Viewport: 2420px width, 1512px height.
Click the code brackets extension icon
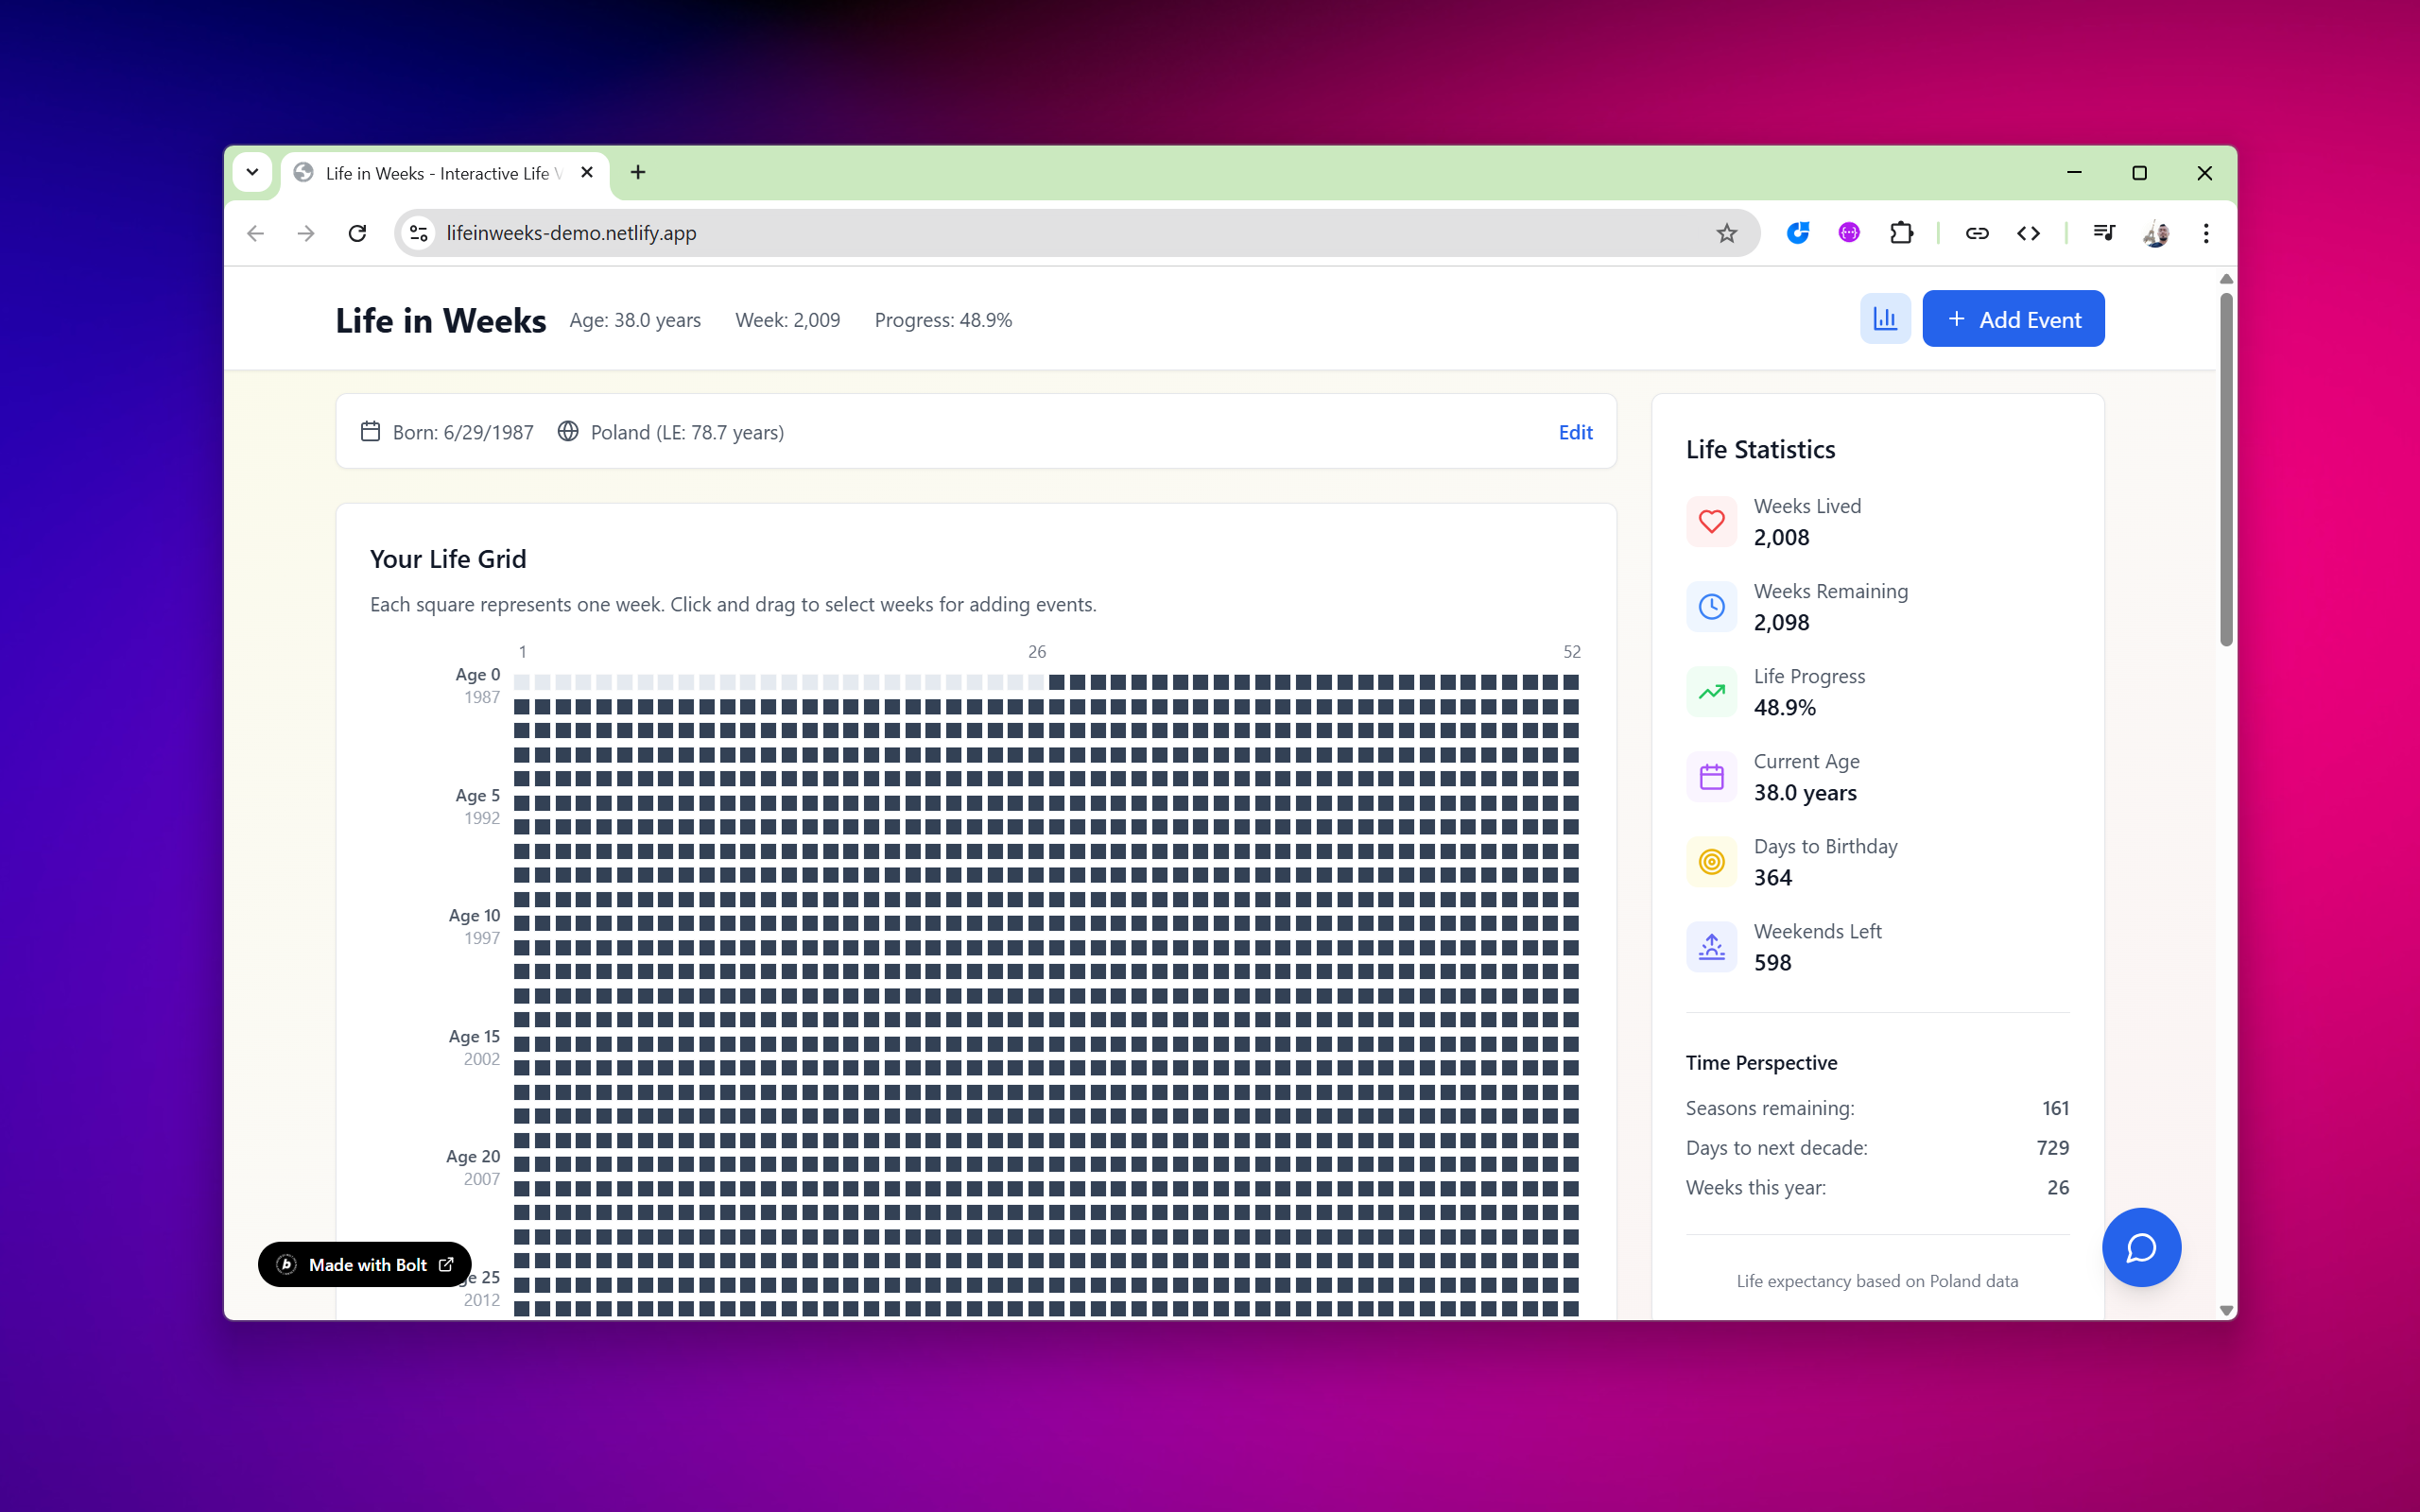point(2027,233)
